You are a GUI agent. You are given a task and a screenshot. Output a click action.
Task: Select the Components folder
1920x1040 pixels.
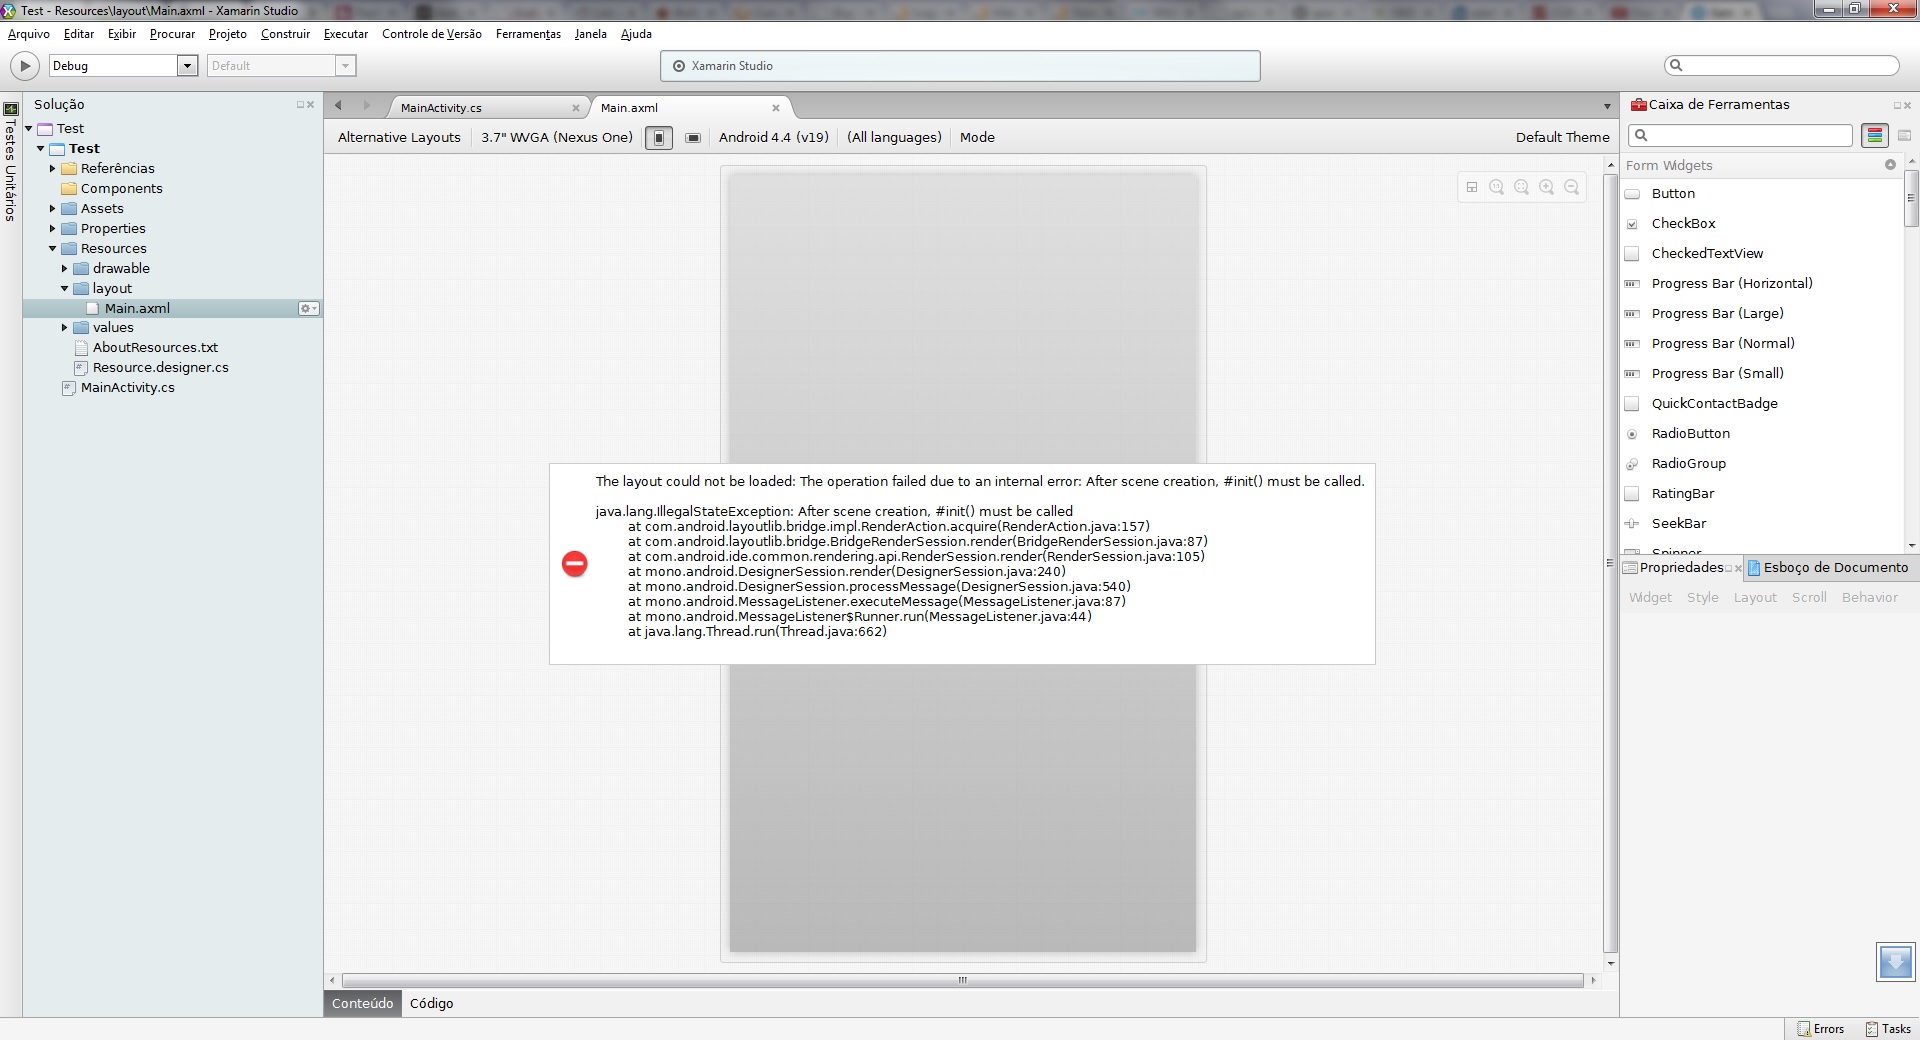[121, 189]
